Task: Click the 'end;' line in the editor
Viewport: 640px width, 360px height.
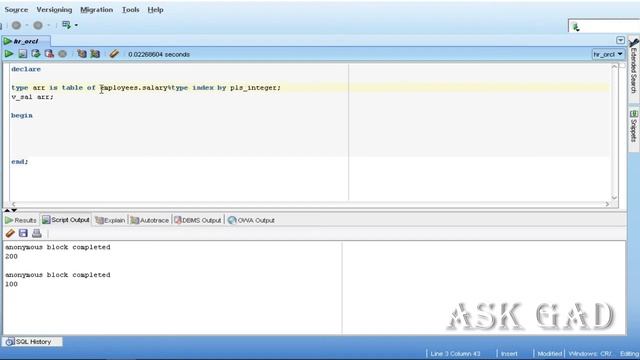Action: (20, 162)
